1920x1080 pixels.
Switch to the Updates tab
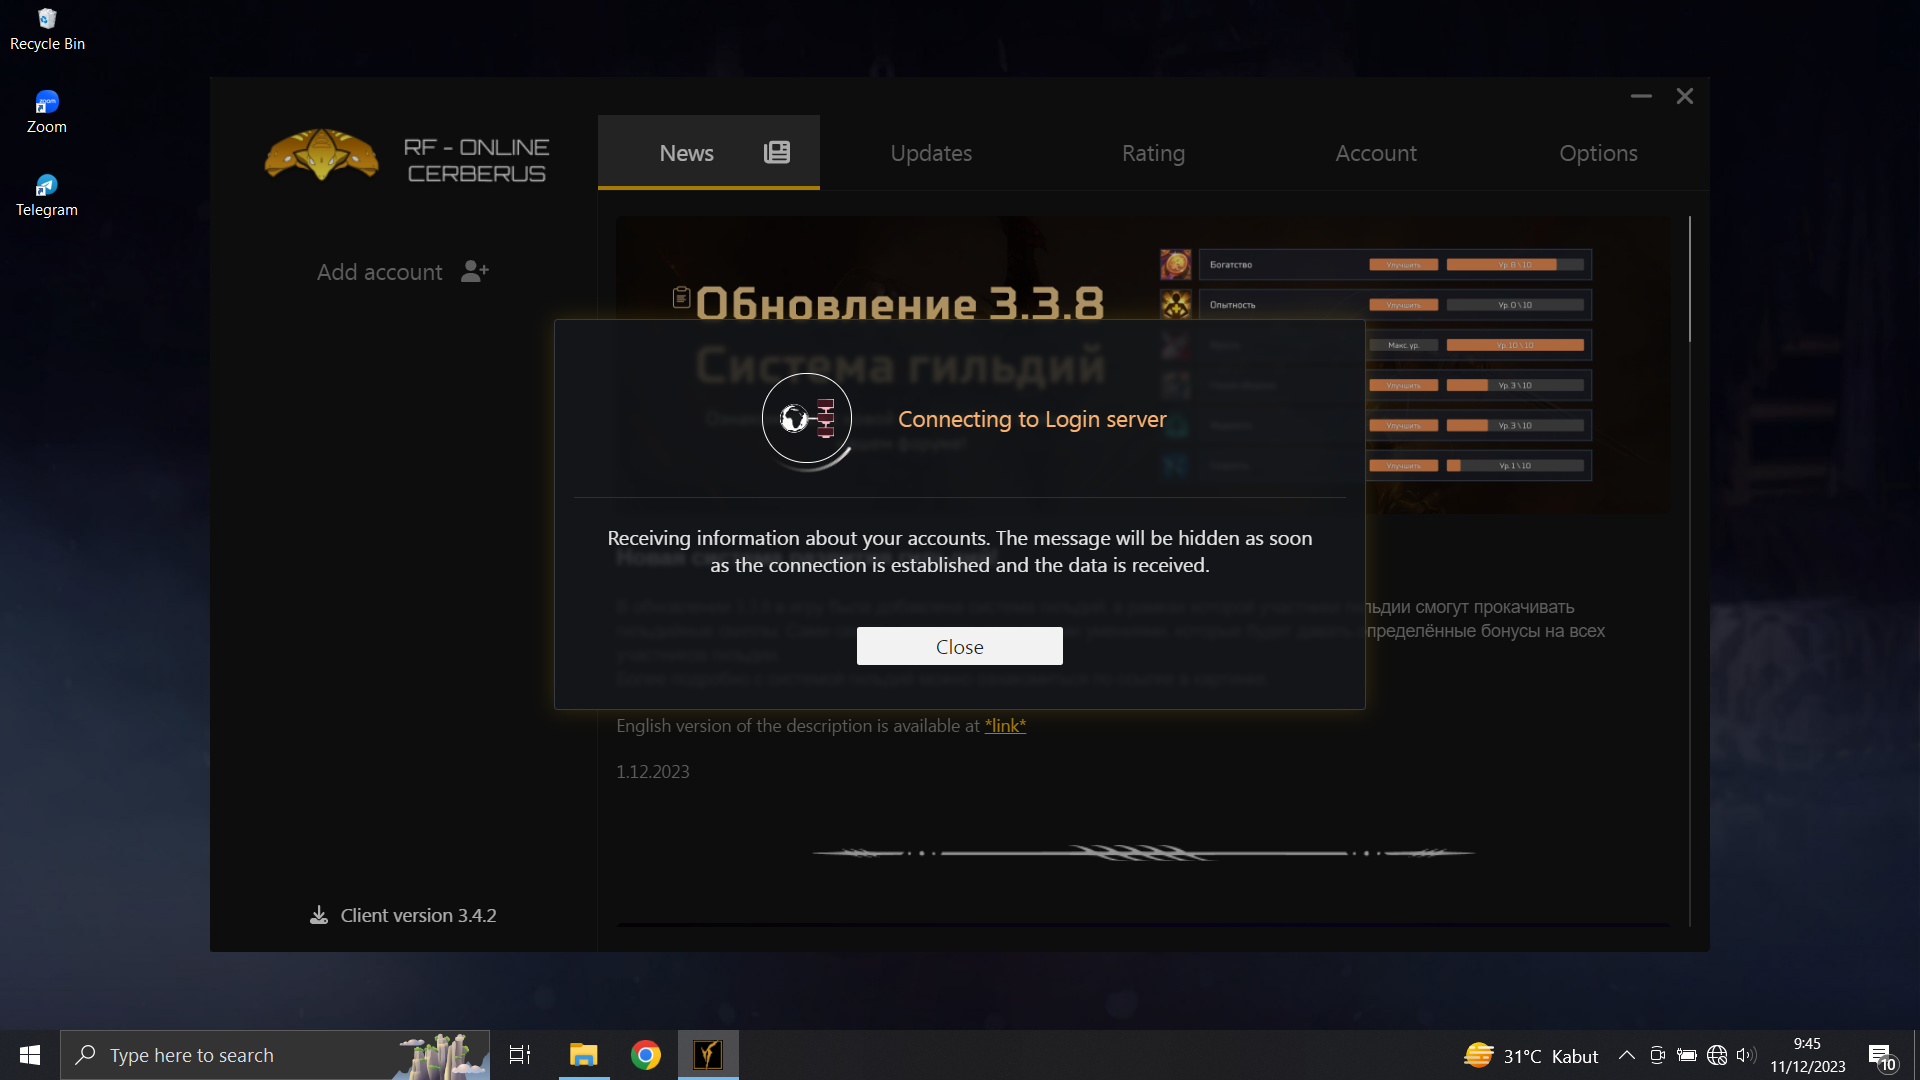pyautogui.click(x=931, y=153)
